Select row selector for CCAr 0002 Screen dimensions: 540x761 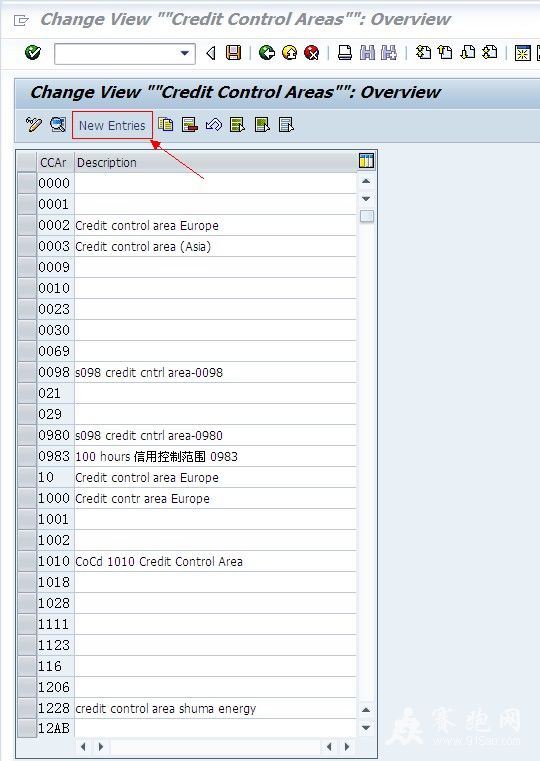tap(27, 225)
